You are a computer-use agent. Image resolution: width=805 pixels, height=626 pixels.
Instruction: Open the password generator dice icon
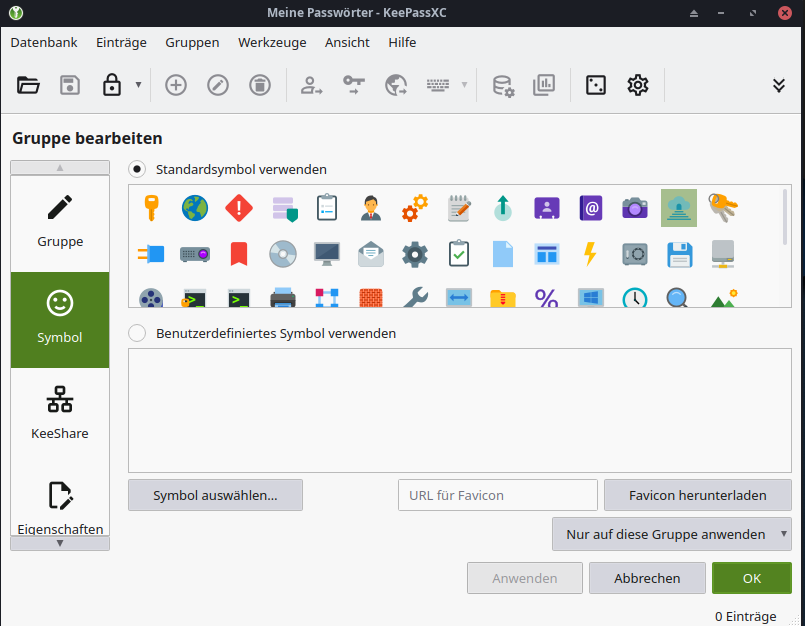595,85
